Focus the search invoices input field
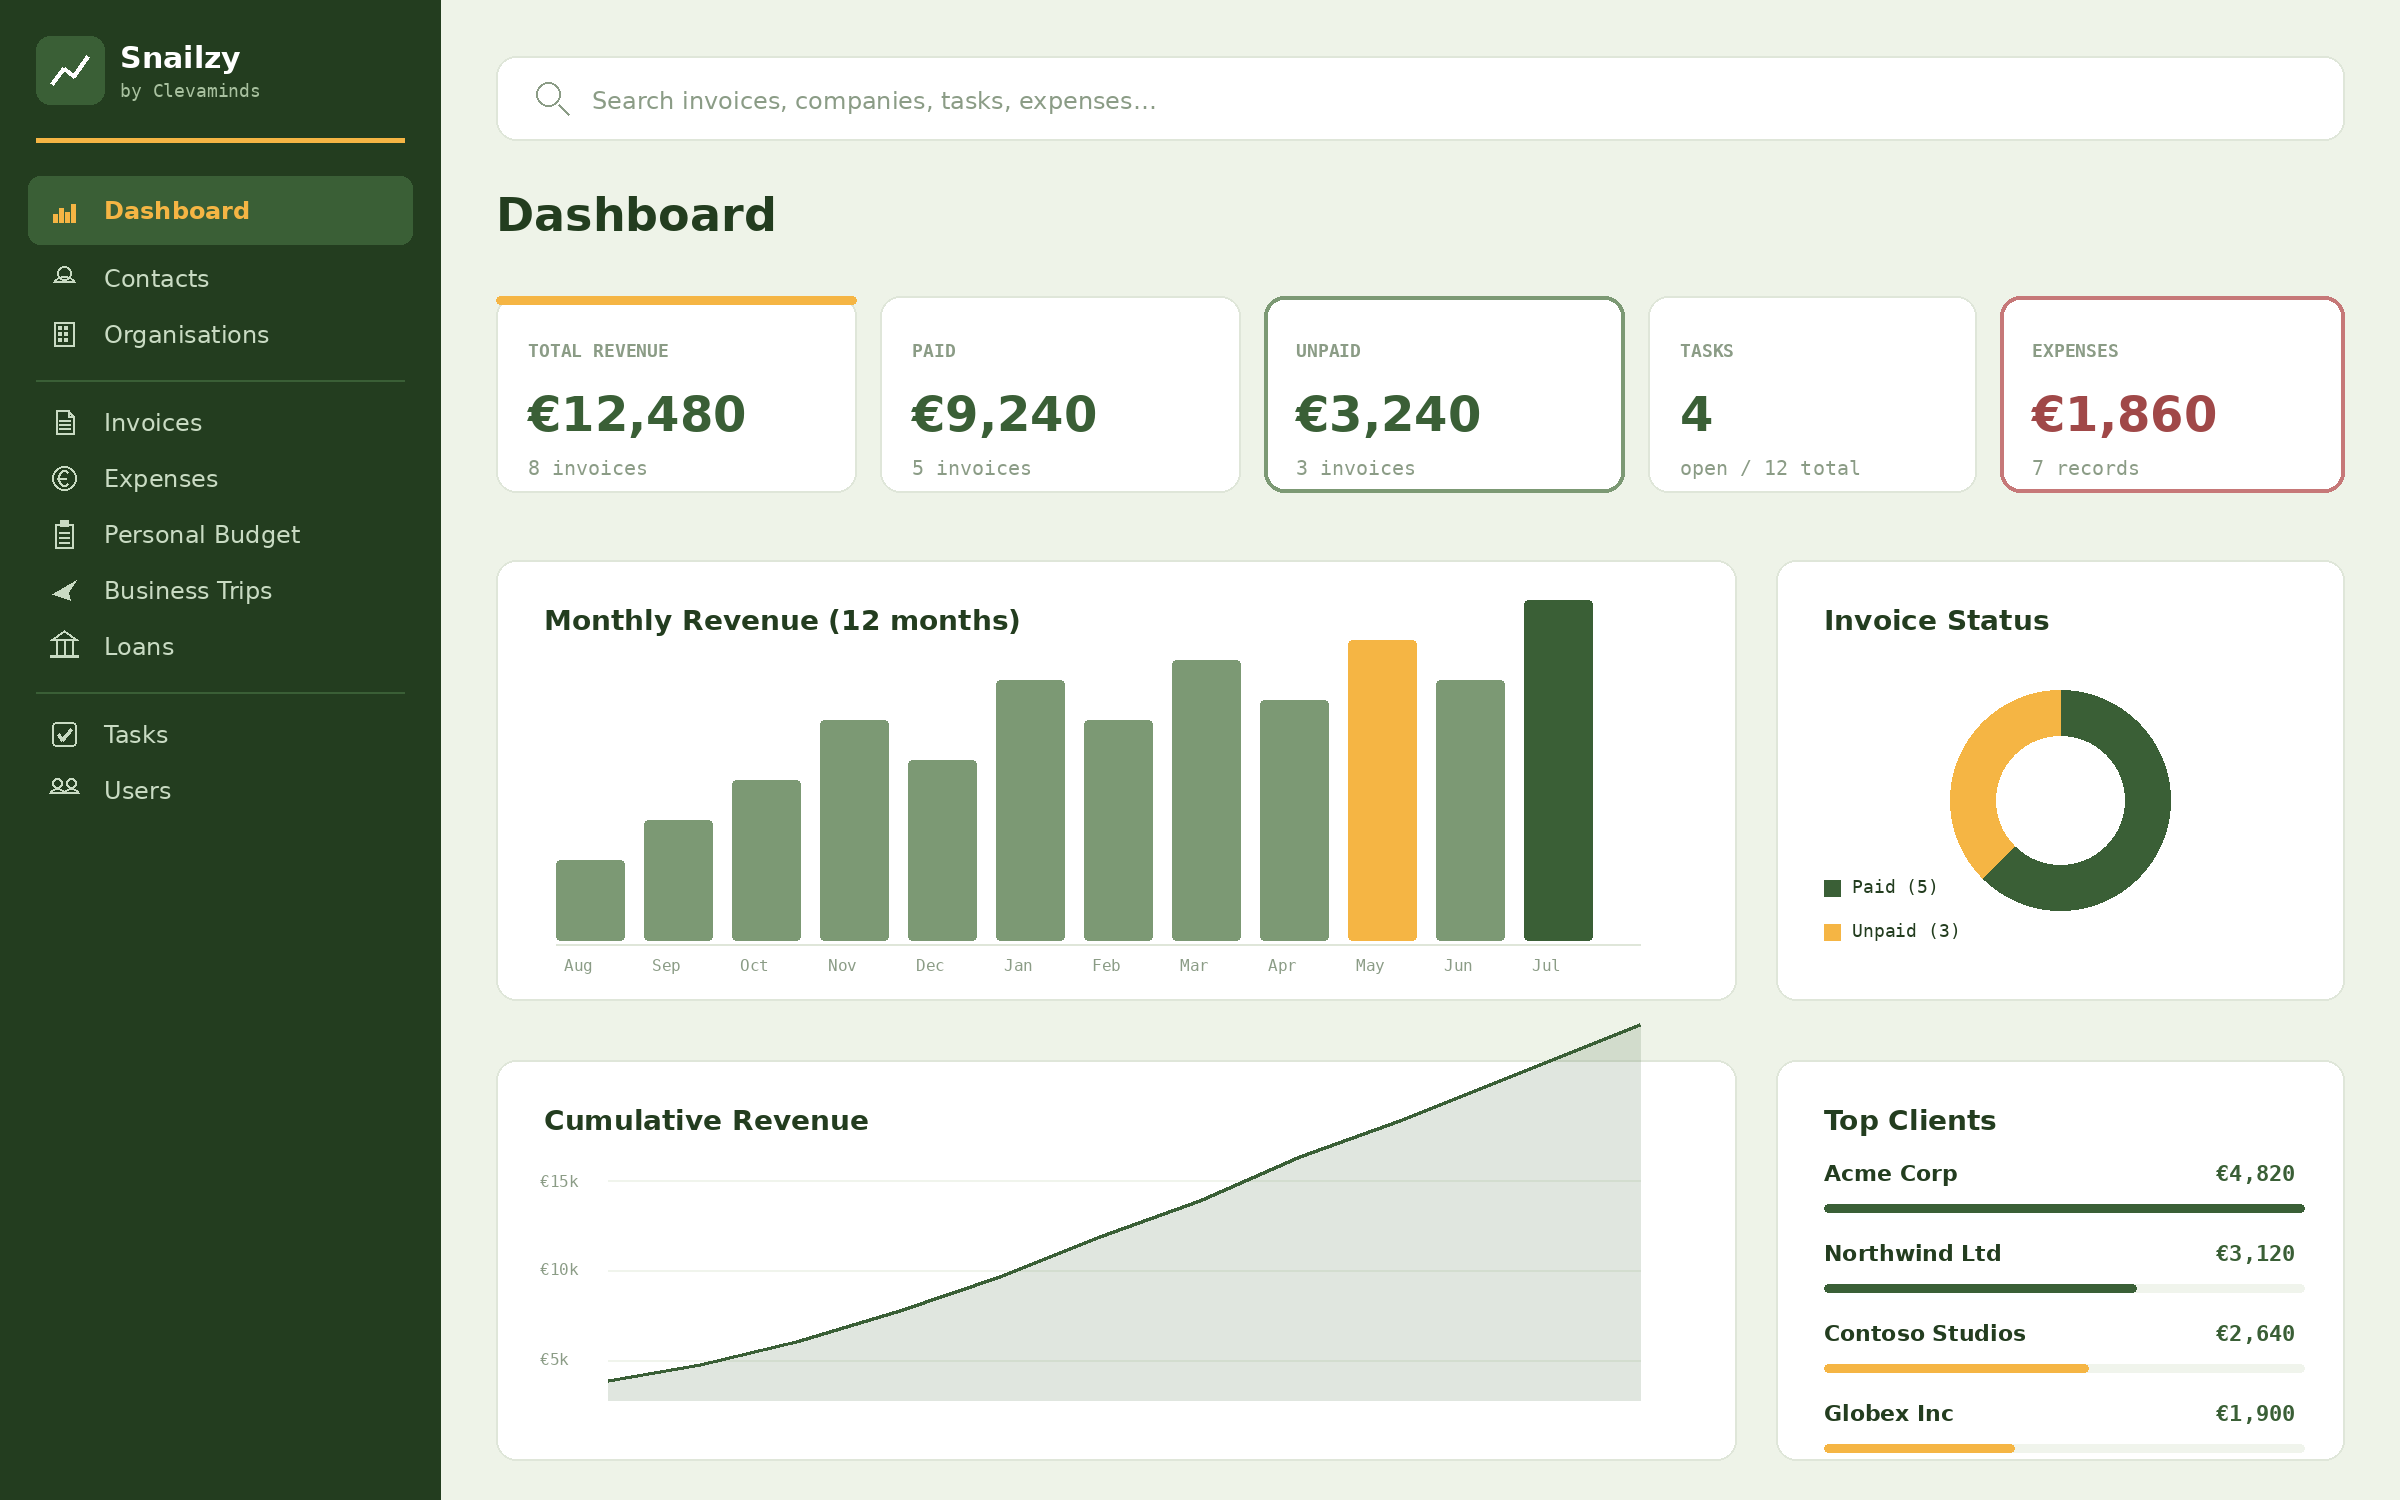This screenshot has height=1500, width=2400. tap(1420, 99)
